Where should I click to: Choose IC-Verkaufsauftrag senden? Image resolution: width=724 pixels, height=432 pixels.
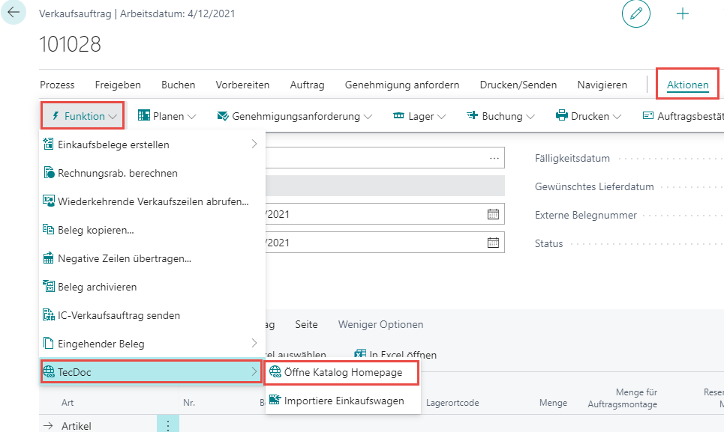152,315
